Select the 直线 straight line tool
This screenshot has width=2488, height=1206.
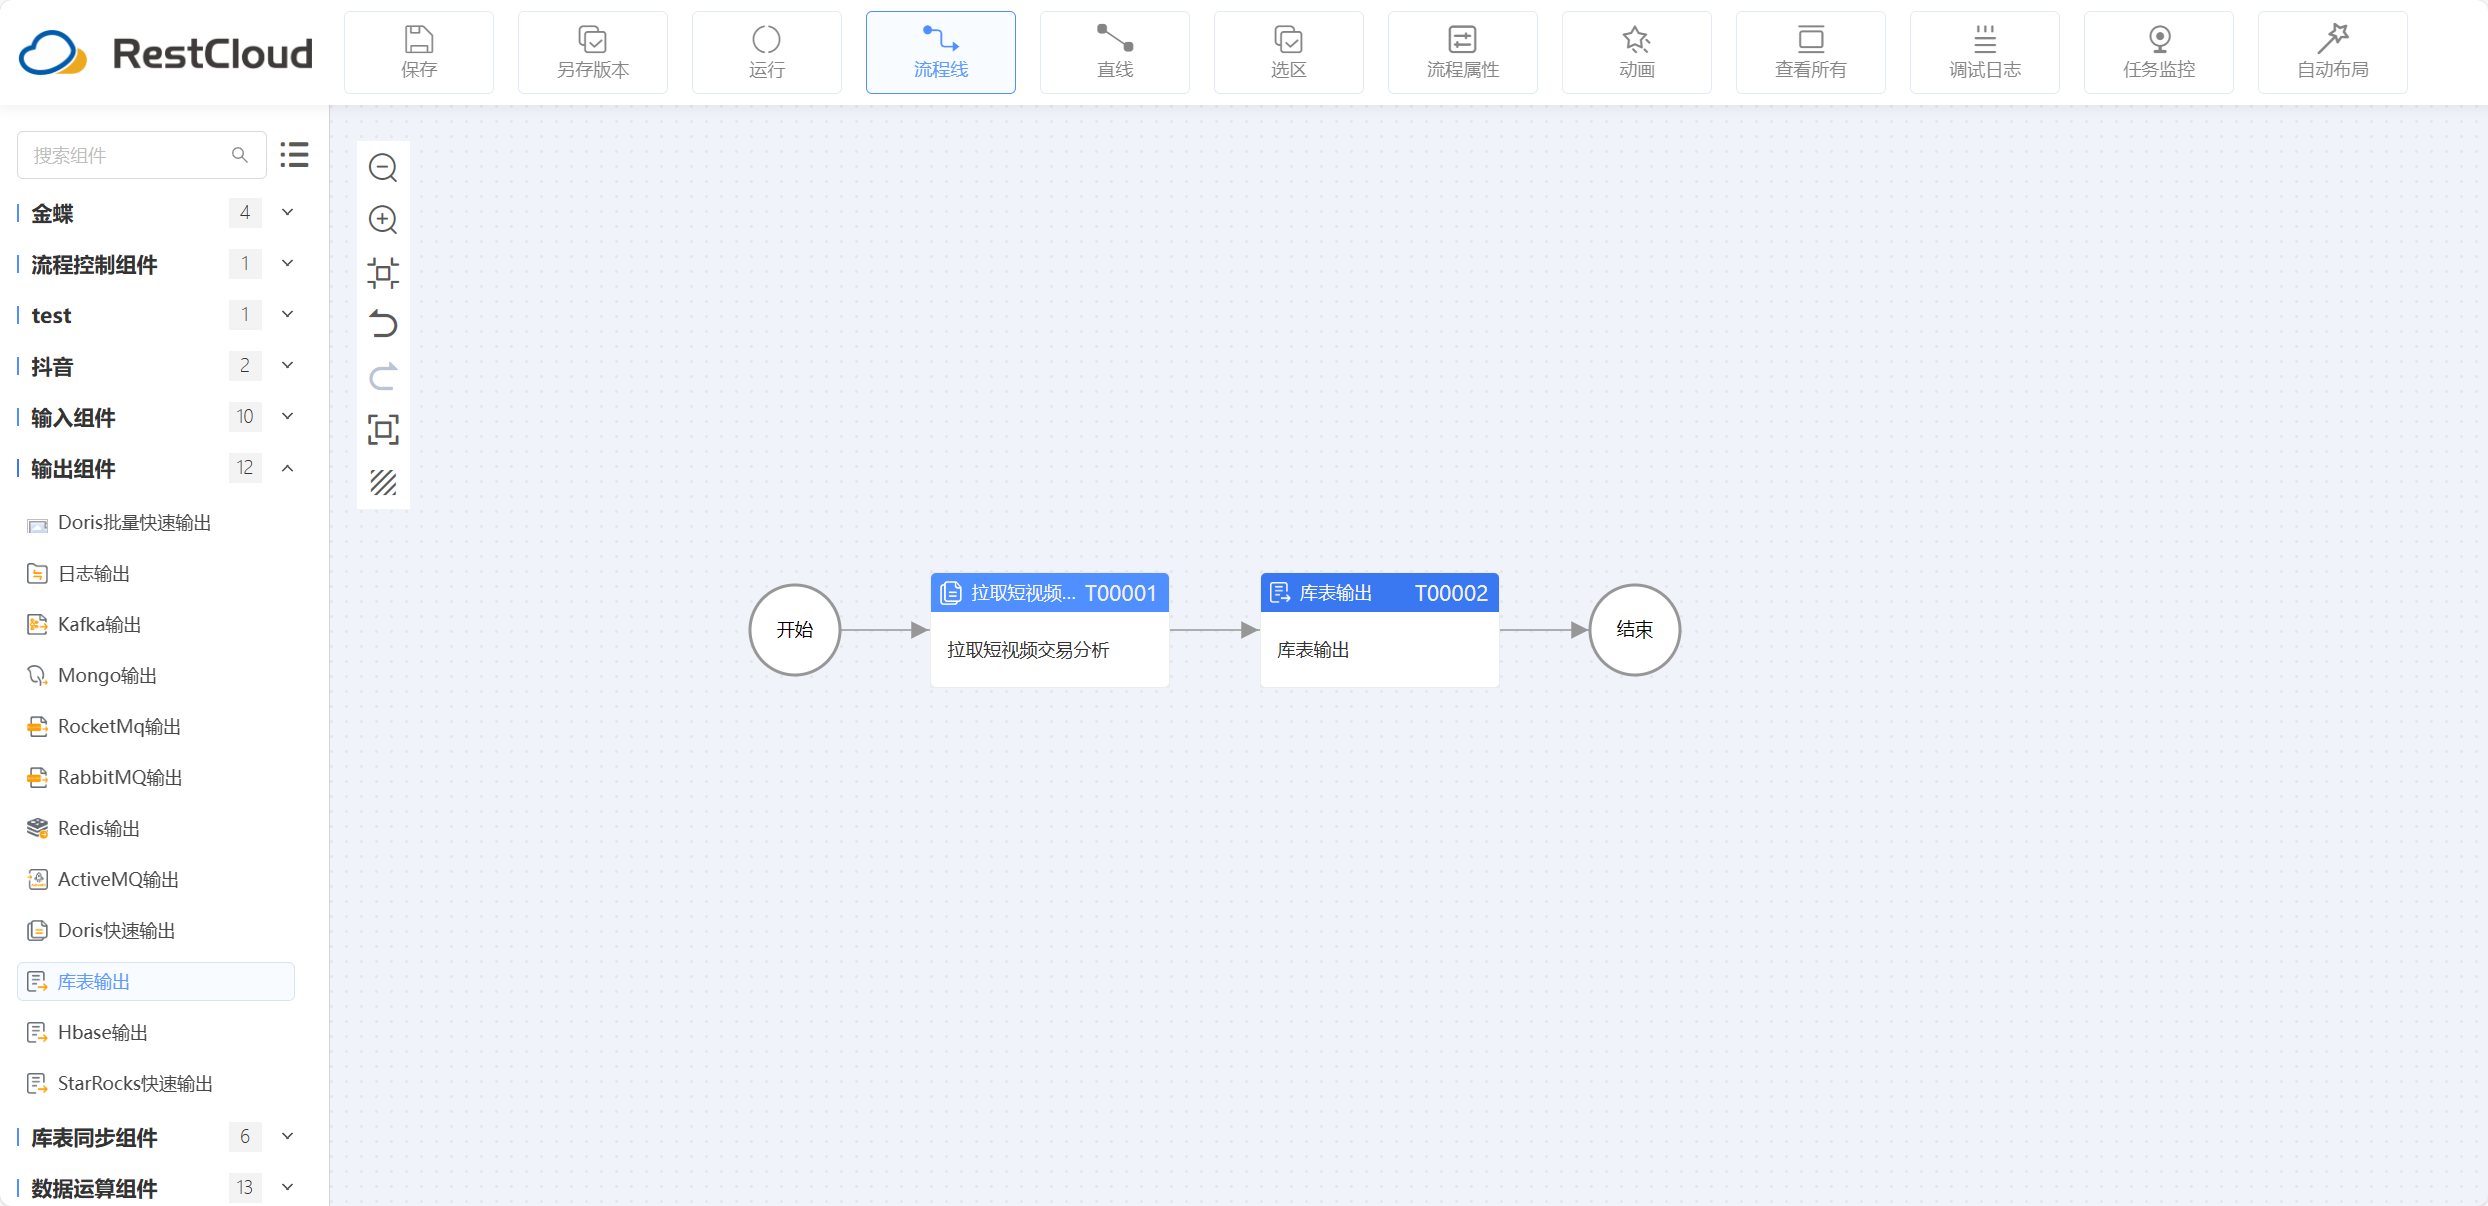pyautogui.click(x=1114, y=53)
